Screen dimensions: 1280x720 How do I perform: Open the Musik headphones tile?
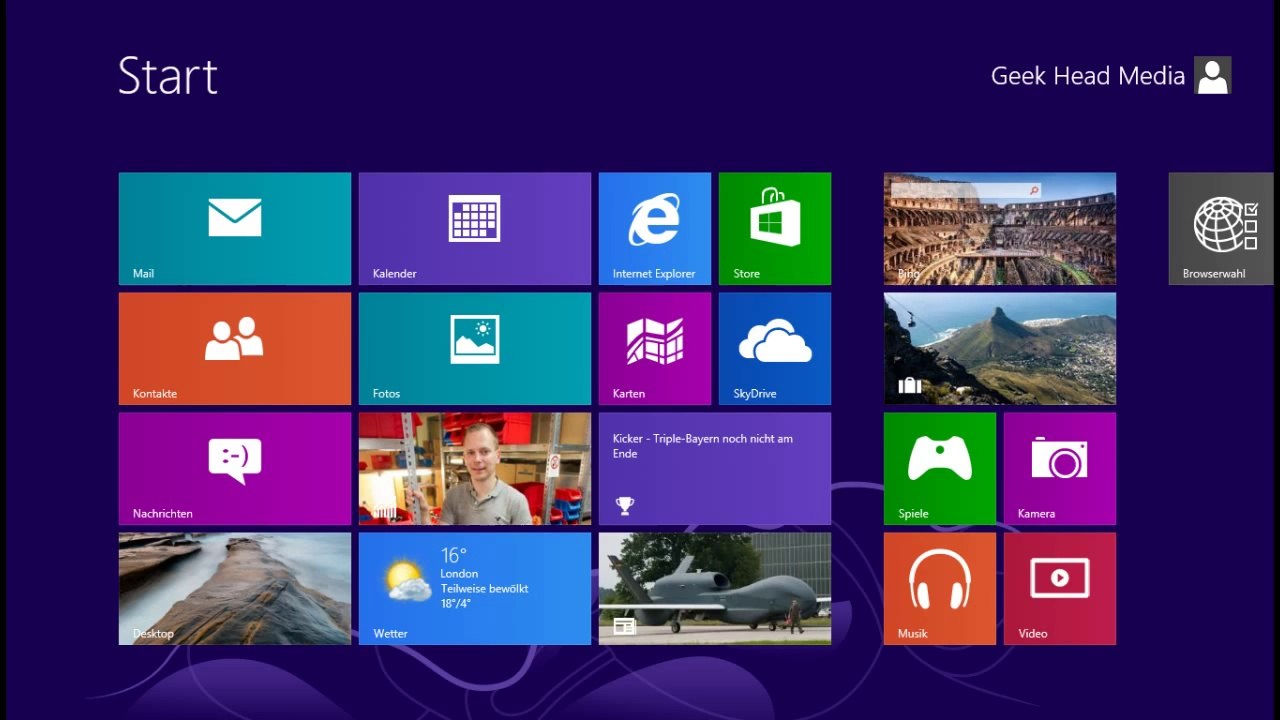point(940,589)
